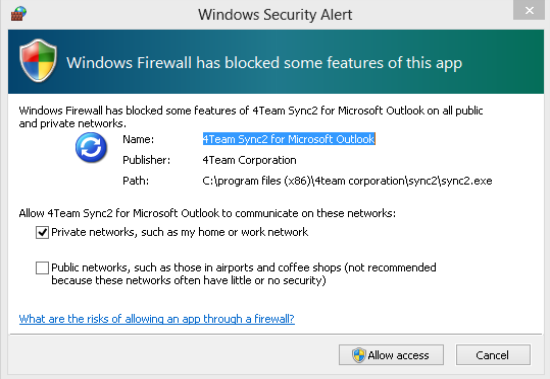Screen dimensions: 550x379
Task: Open the firewall risks help link
Action: [x=156, y=319]
